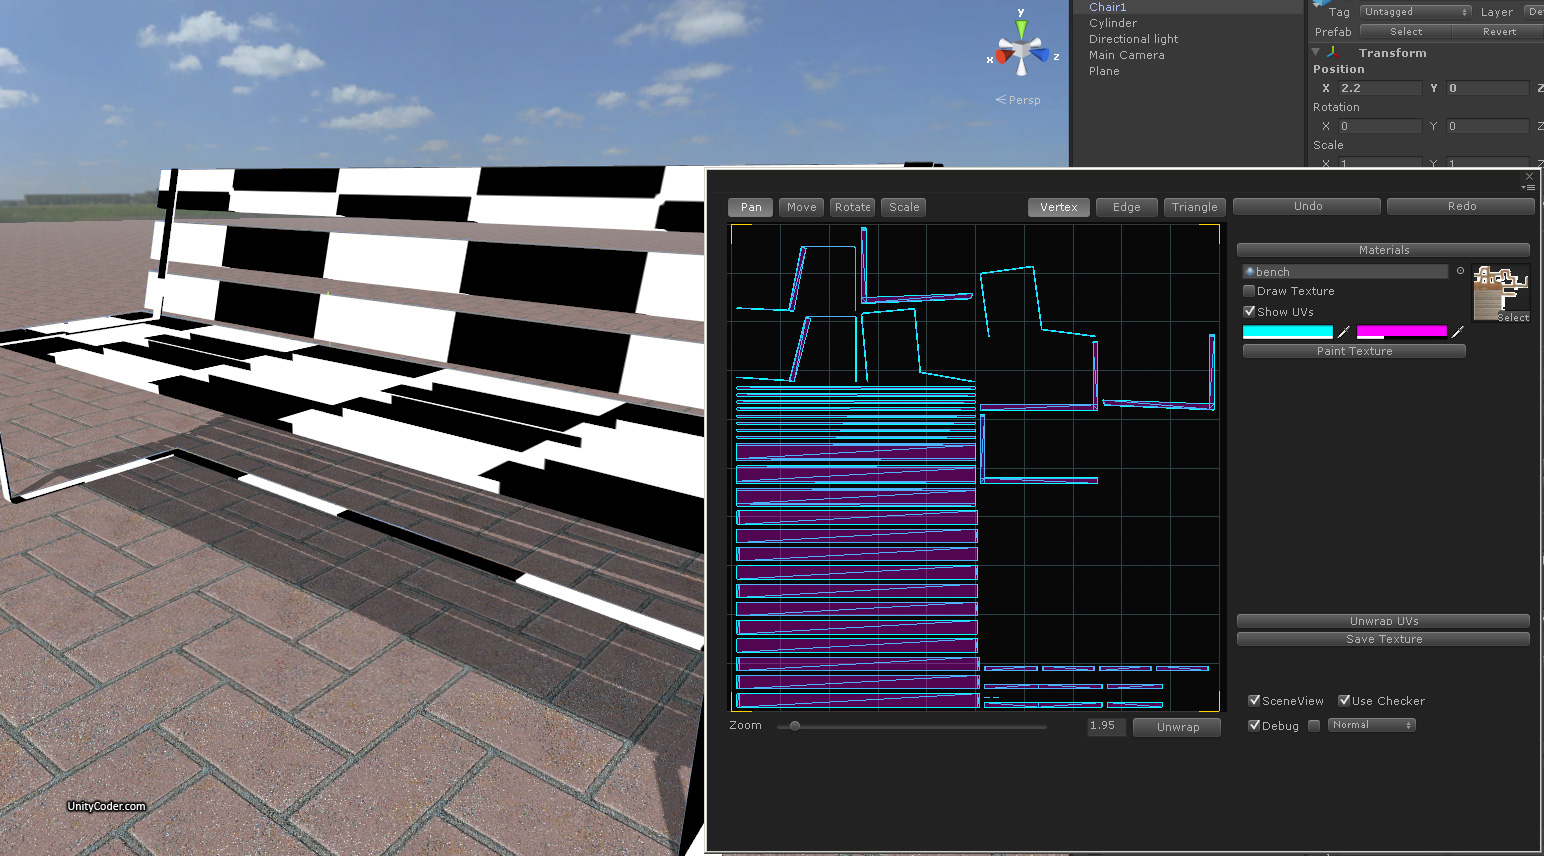Uncheck Use Checker
The width and height of the screenshot is (1544, 856).
pos(1343,700)
